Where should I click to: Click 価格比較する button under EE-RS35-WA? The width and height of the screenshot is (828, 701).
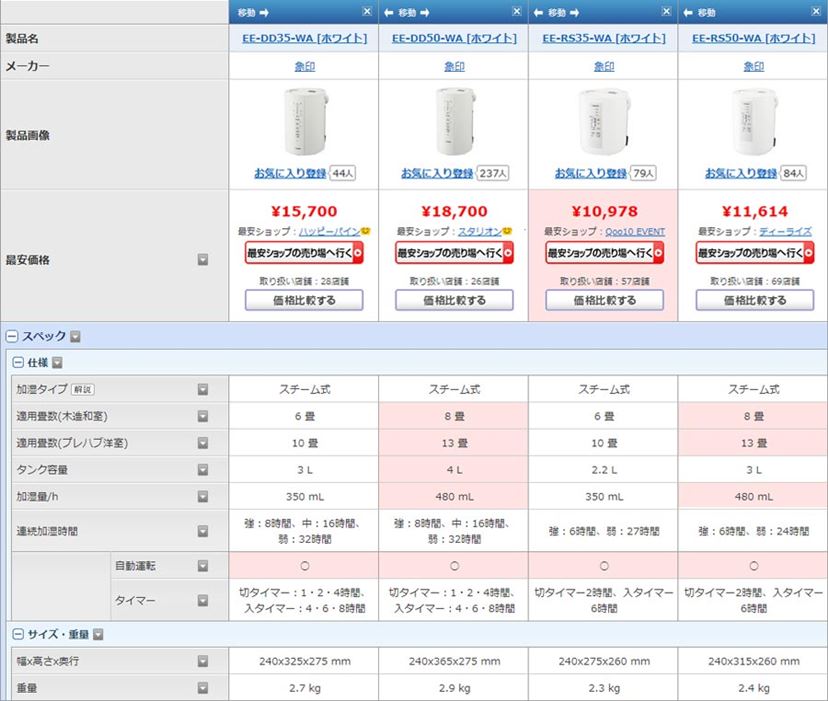click(x=603, y=300)
